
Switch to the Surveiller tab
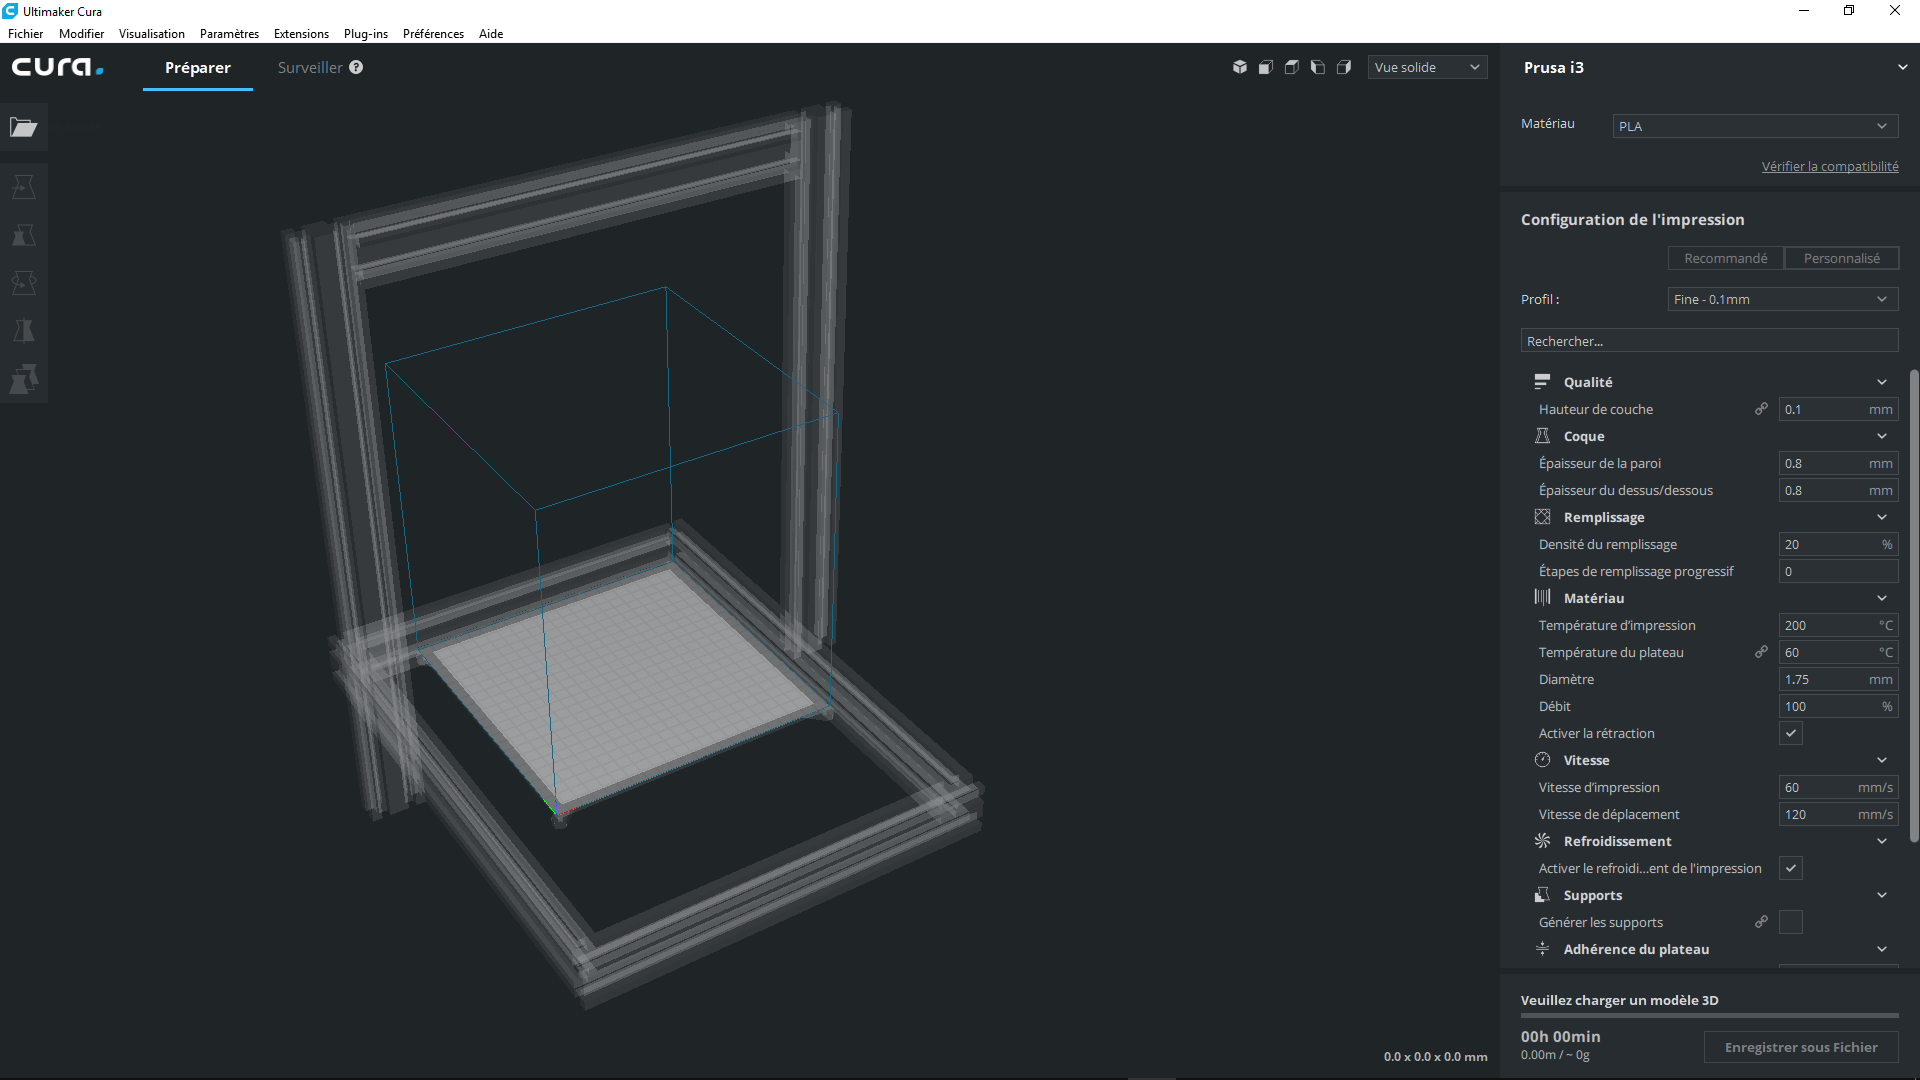pos(310,67)
